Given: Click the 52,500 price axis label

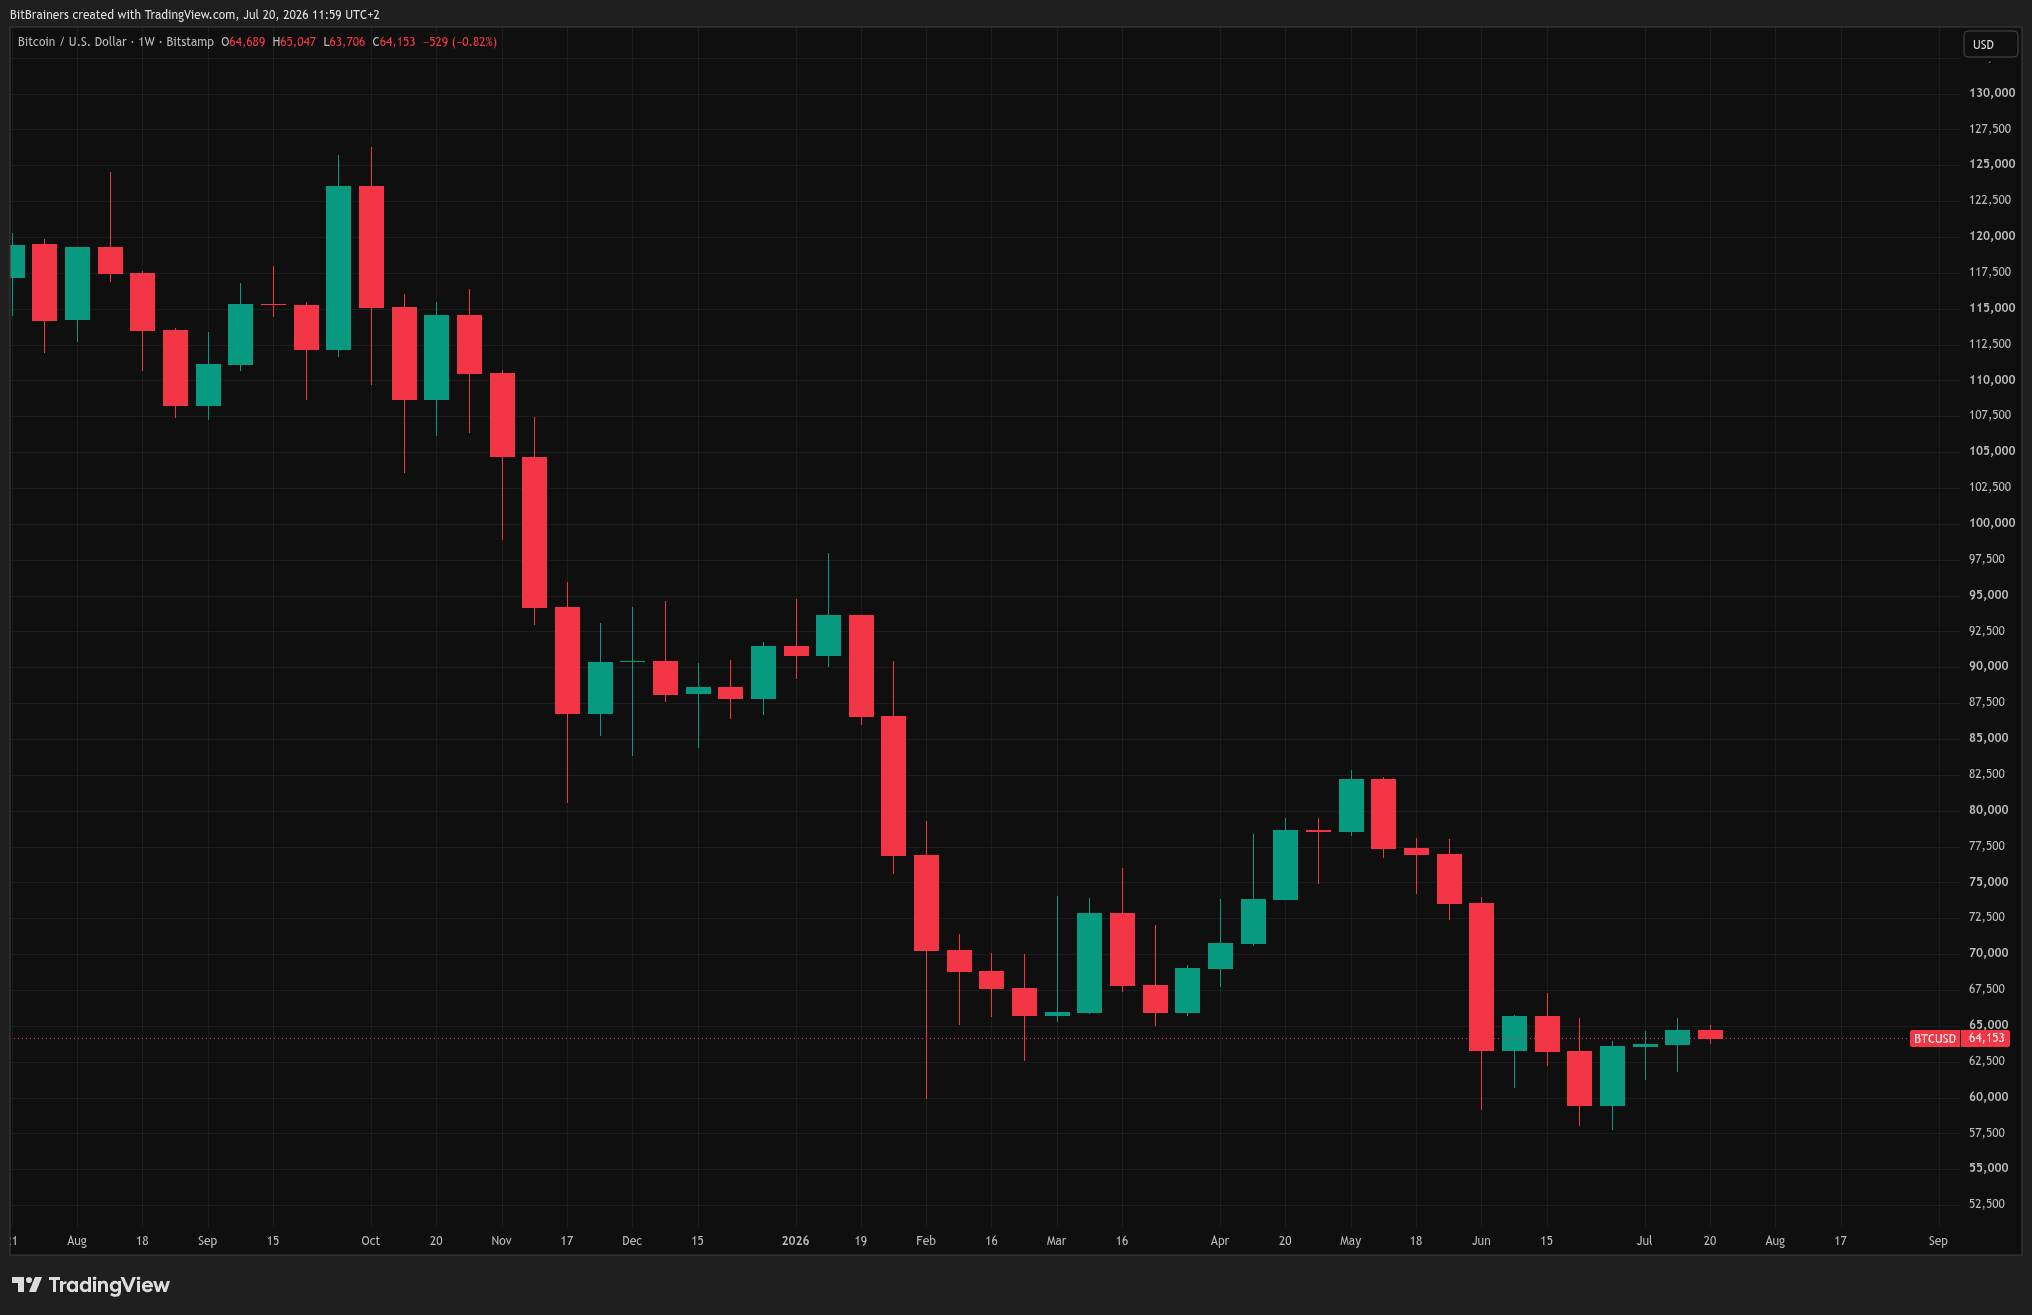Looking at the screenshot, I should point(1987,1204).
